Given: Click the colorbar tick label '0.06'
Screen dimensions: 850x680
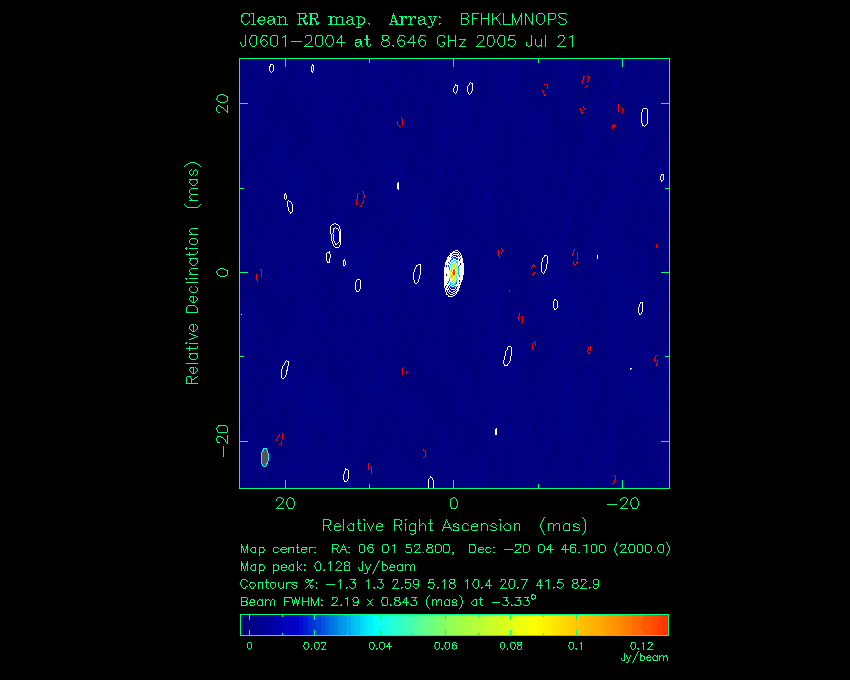Looking at the screenshot, I should click(x=445, y=646).
